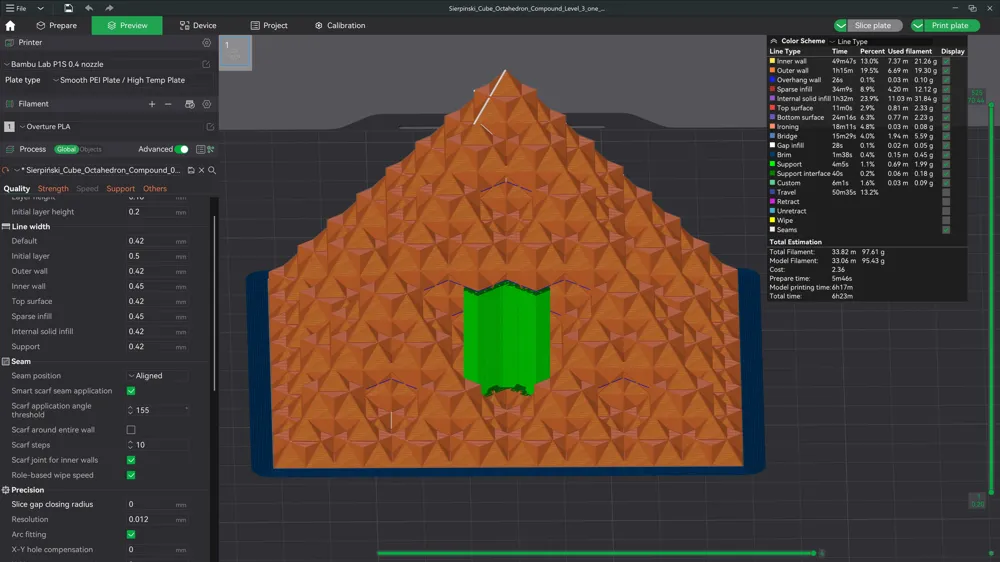Open the Plate type dropdown
Viewport: 1000px width, 562px height.
click(120, 80)
